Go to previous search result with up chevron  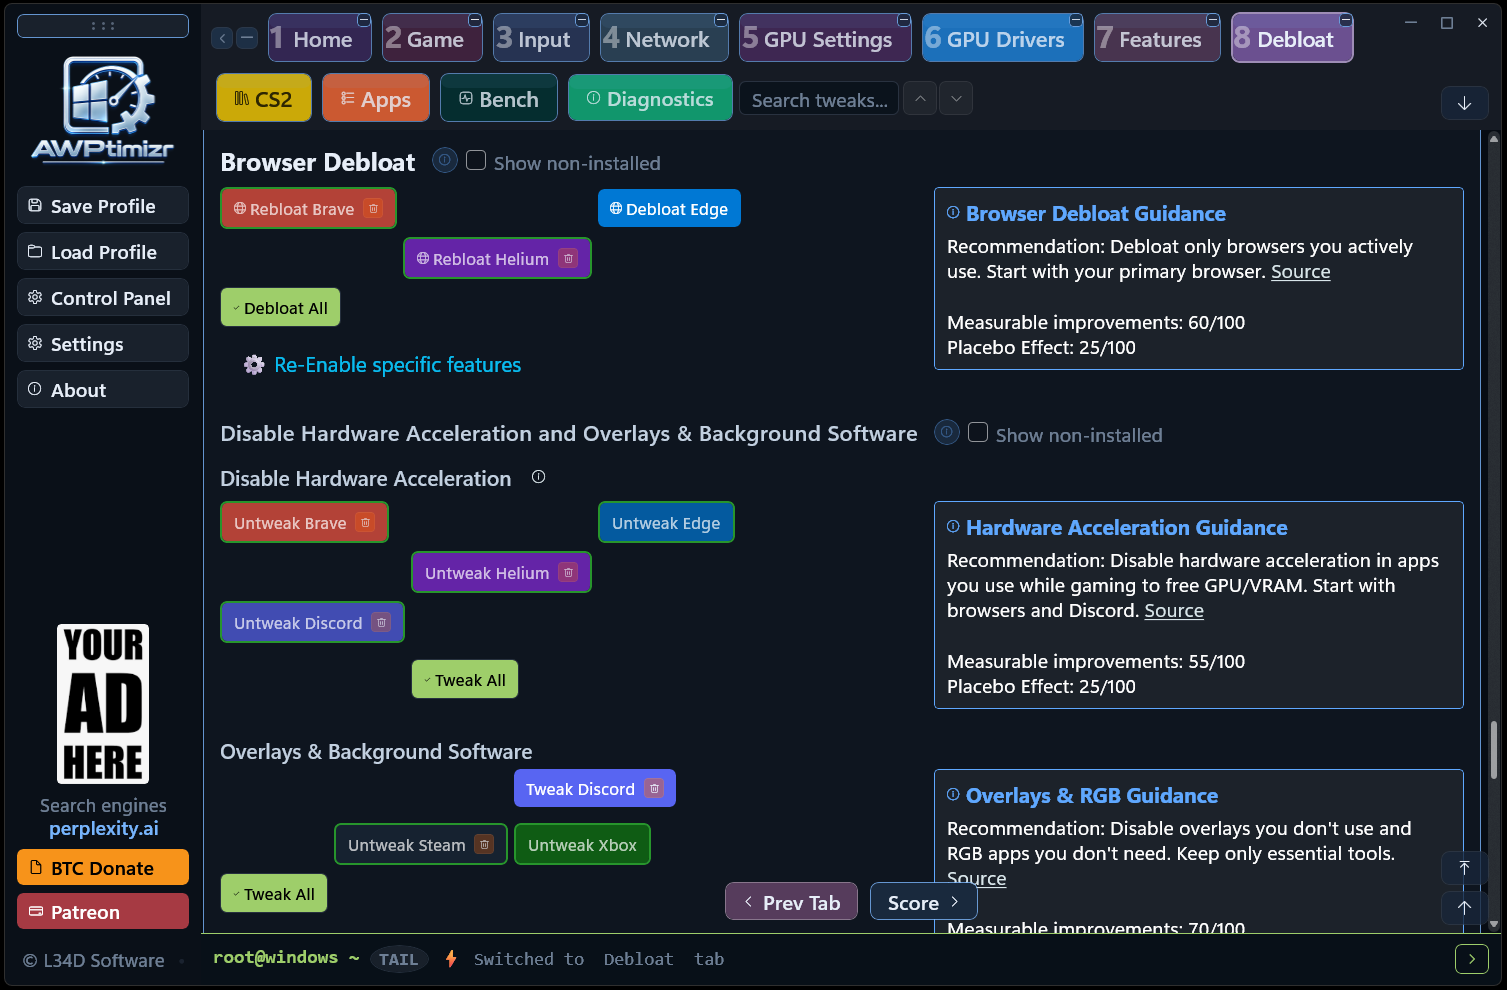tap(920, 98)
